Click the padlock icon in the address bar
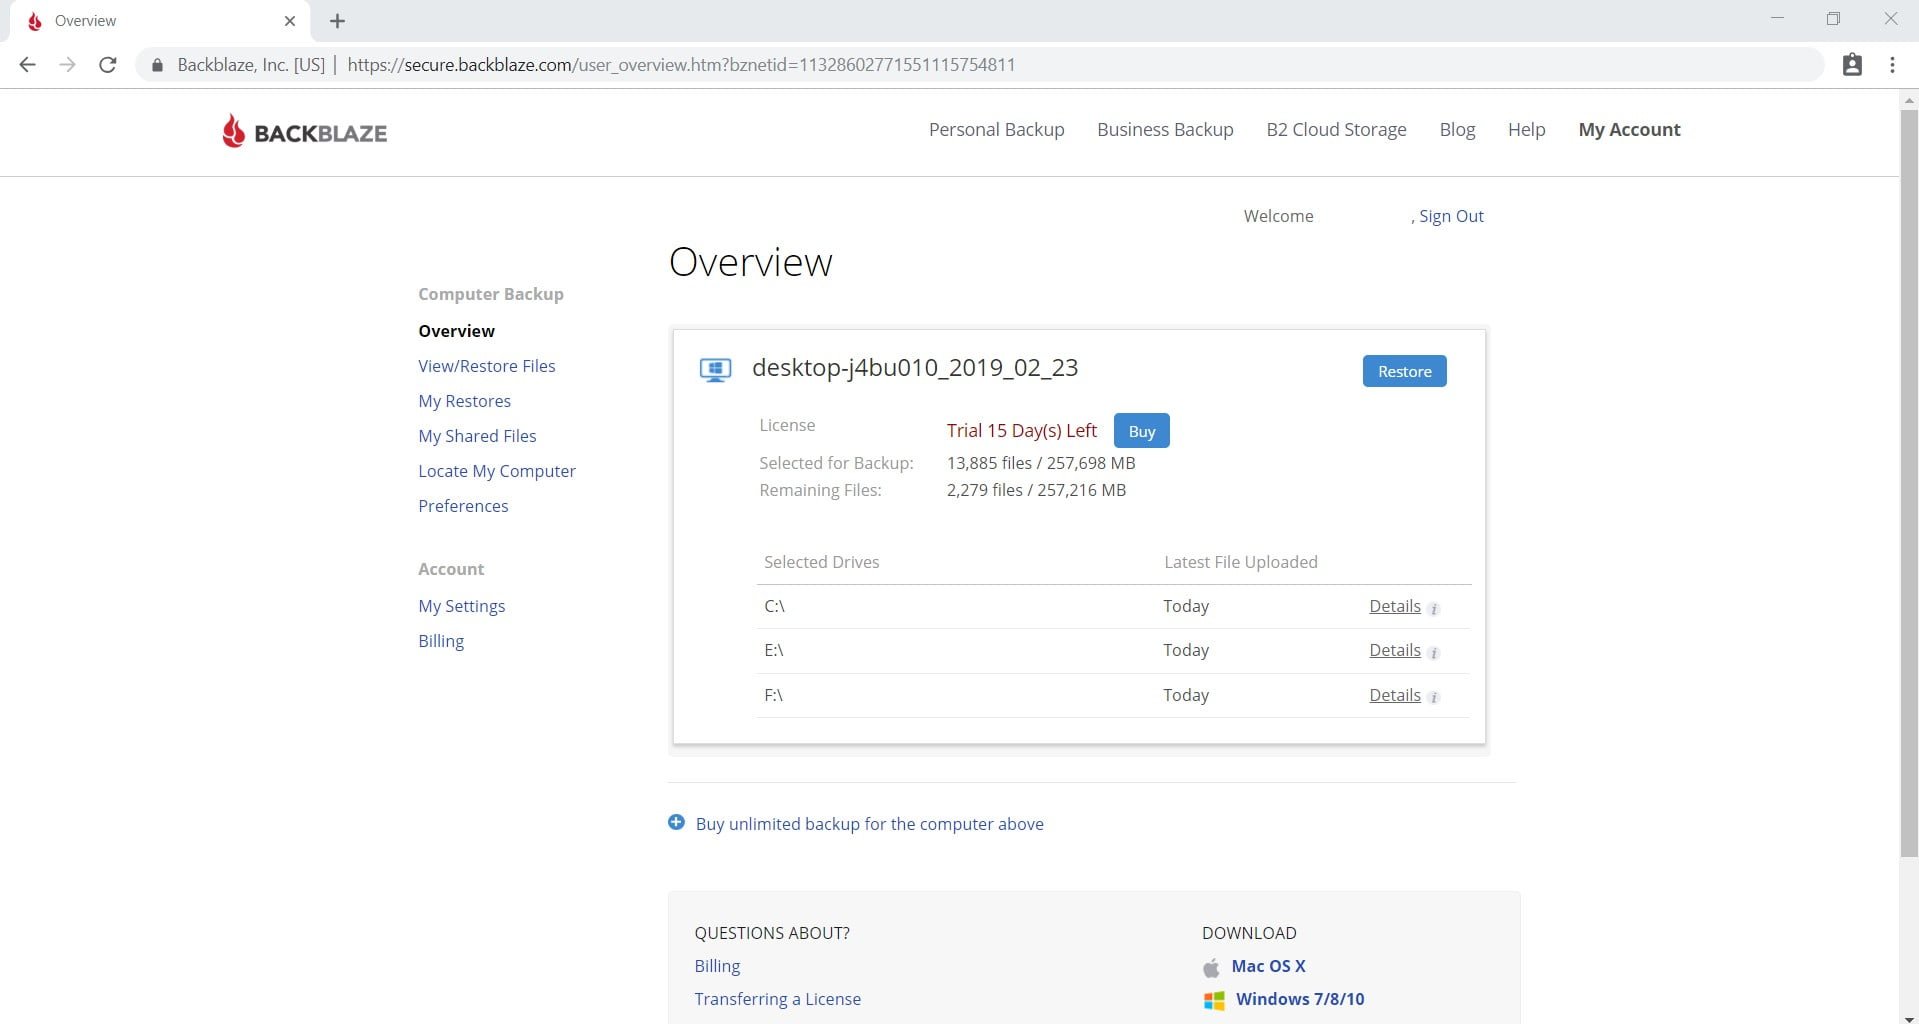 [157, 65]
